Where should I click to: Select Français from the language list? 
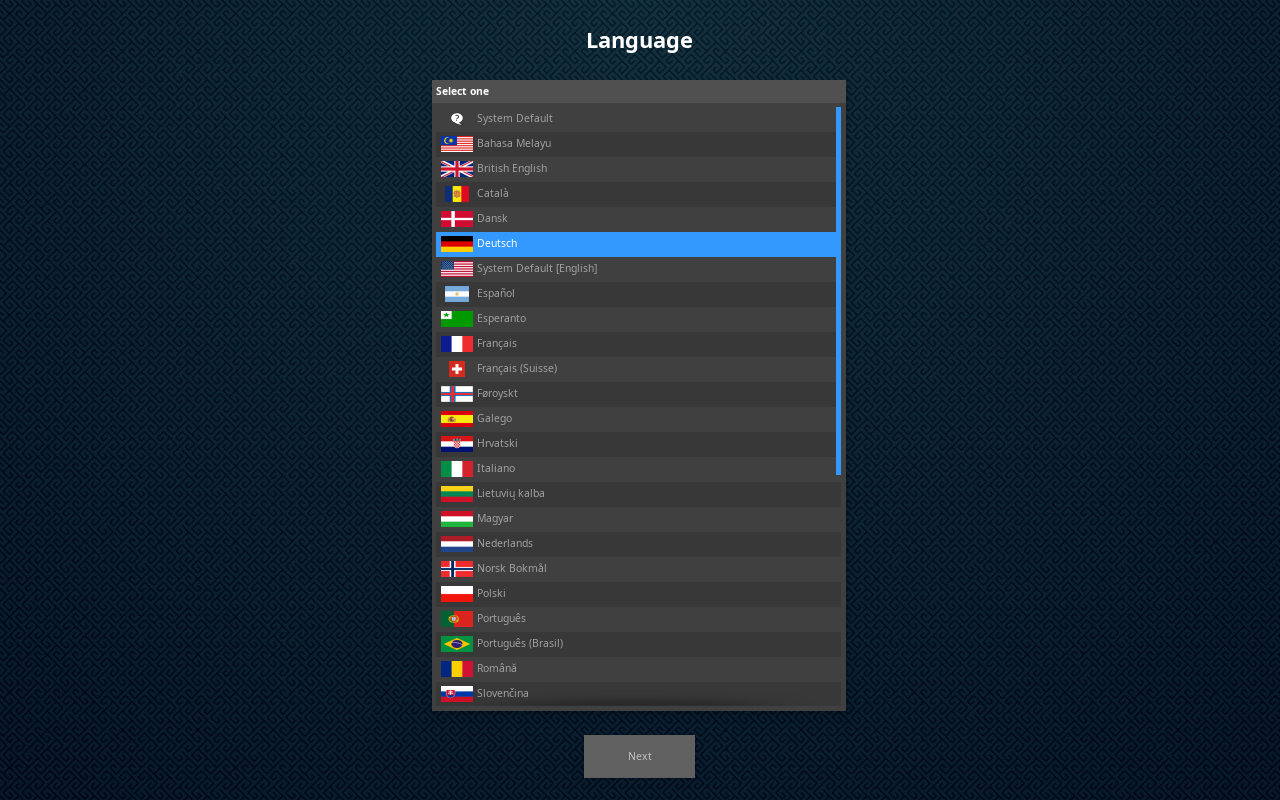point(497,343)
